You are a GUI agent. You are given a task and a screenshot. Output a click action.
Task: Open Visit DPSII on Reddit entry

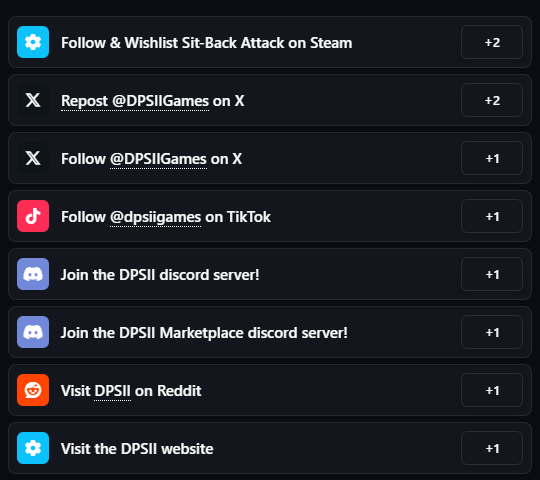tap(270, 390)
